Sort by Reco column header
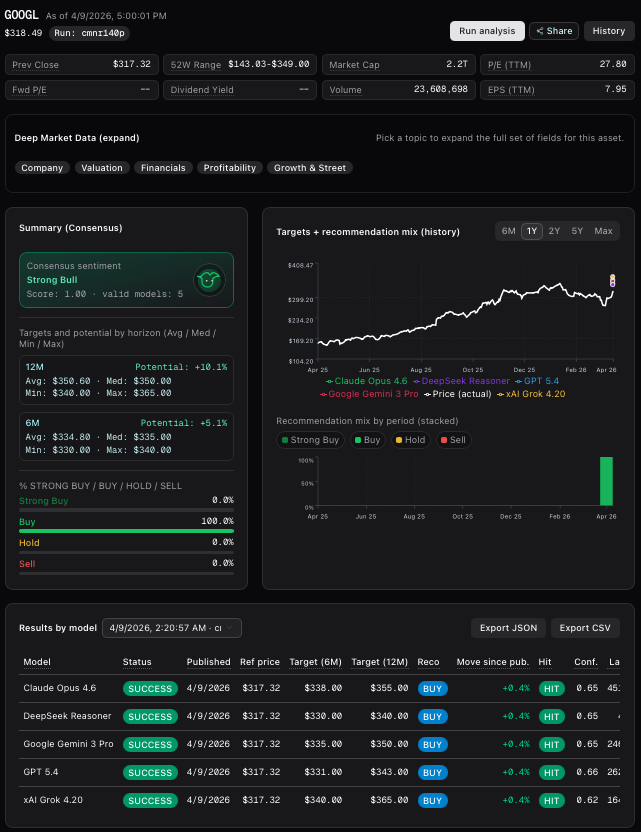 [428, 662]
